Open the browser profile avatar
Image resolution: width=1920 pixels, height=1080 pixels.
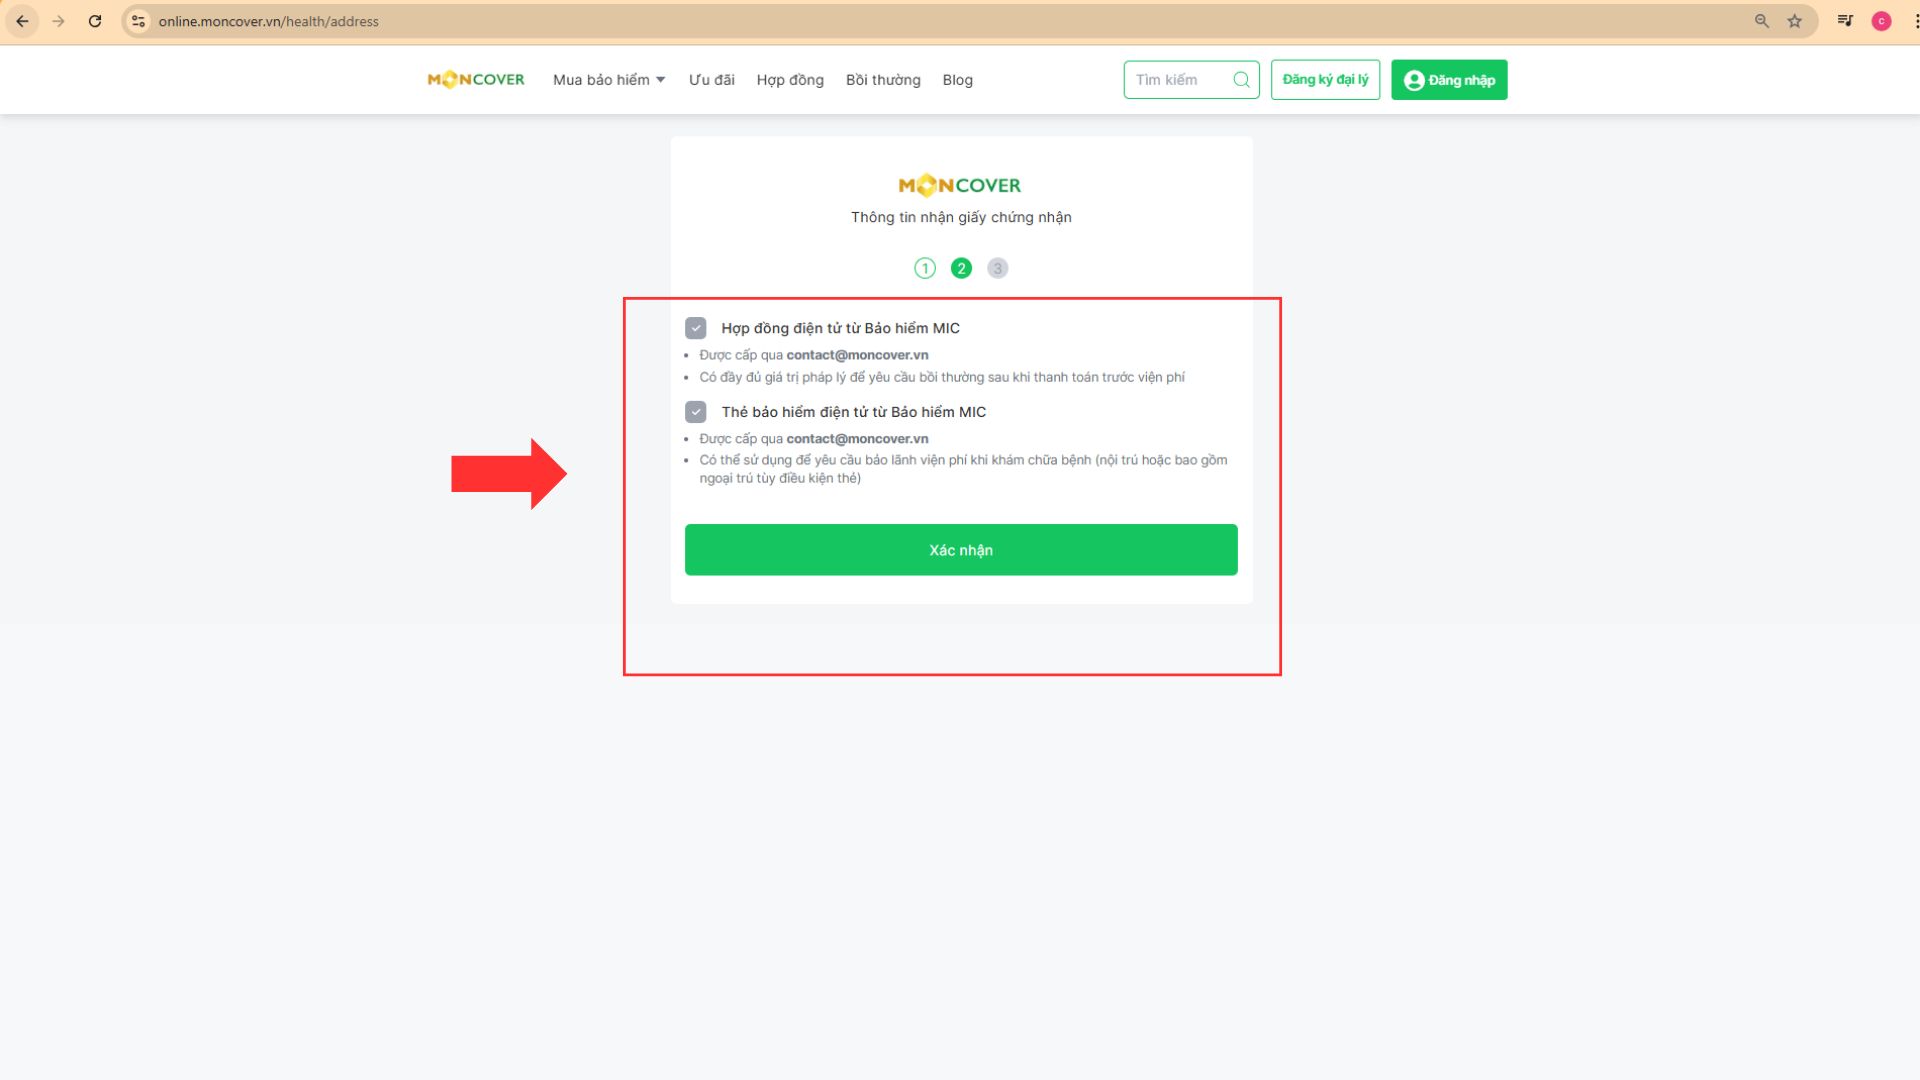[x=1881, y=21]
